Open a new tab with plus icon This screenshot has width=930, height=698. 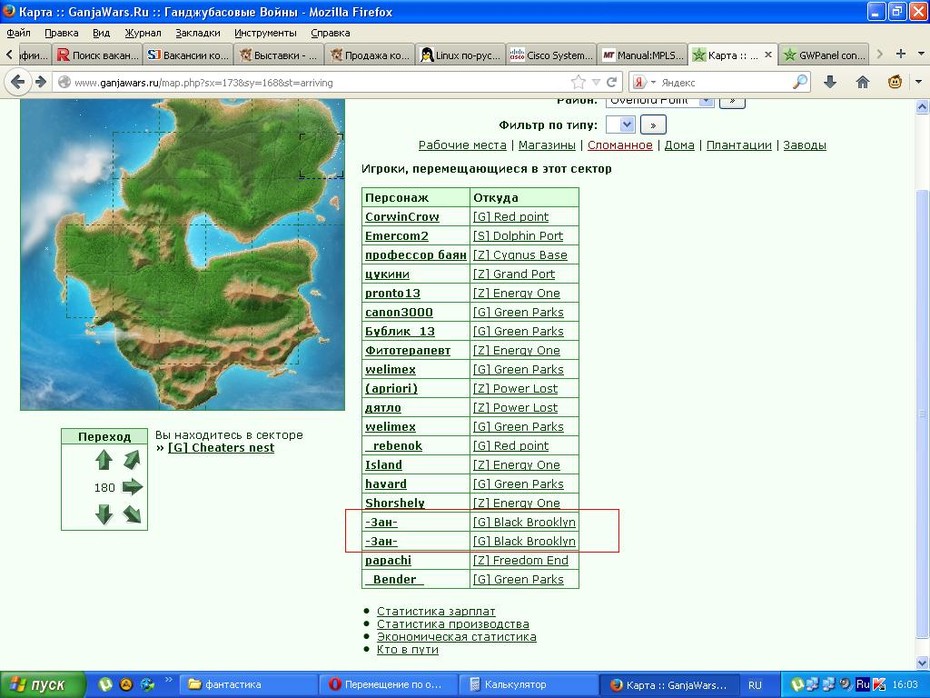tap(900, 54)
